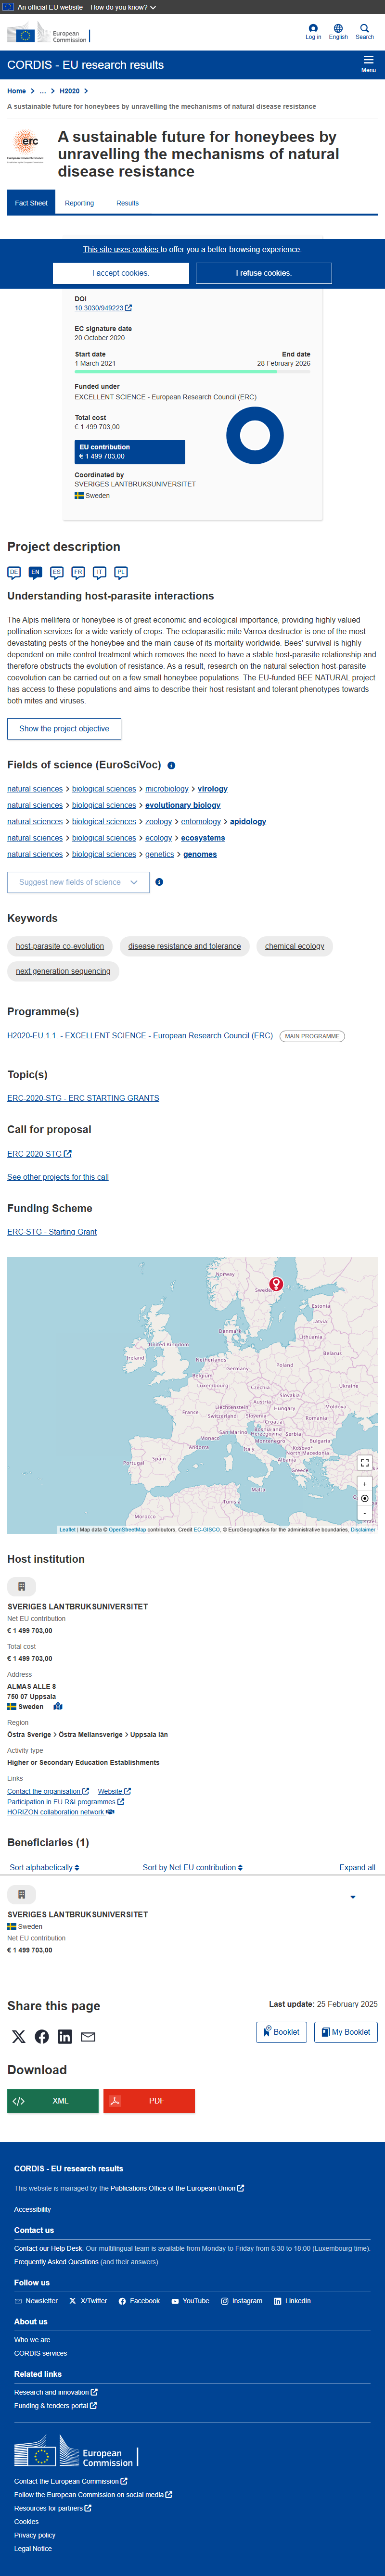Select the DE language toggle

pyautogui.click(x=14, y=573)
